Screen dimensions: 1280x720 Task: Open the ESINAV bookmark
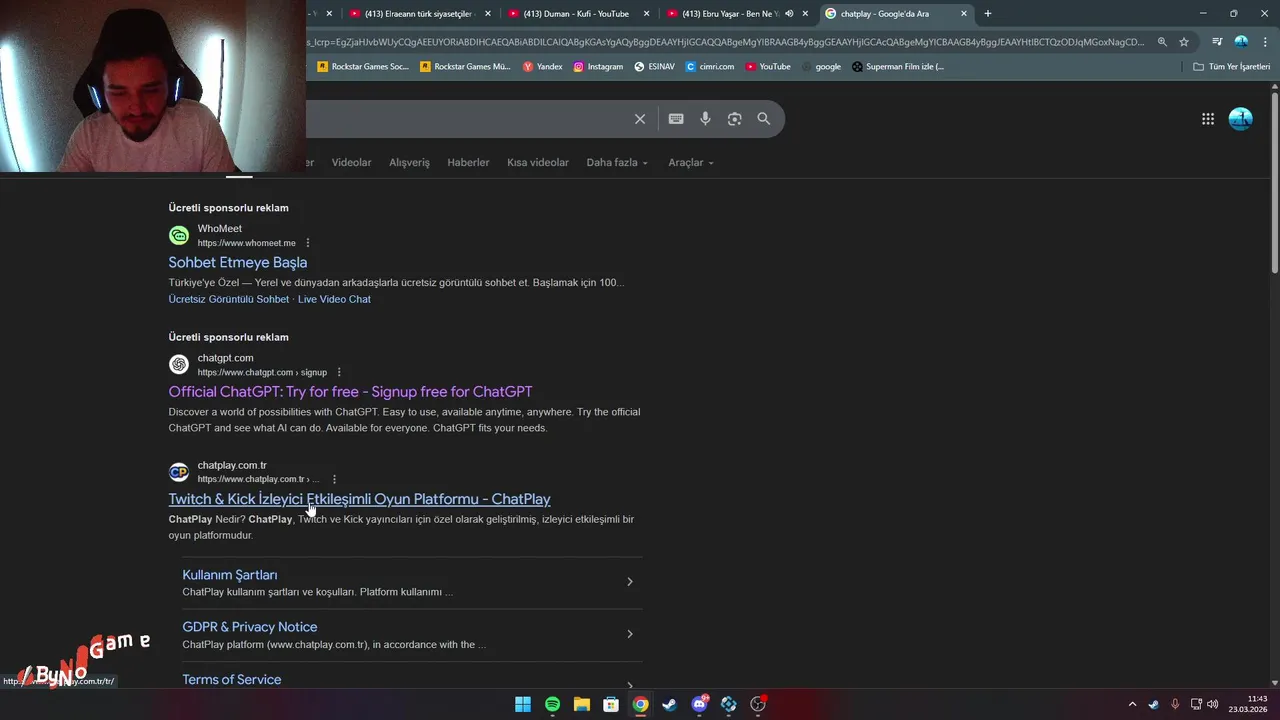click(x=655, y=67)
